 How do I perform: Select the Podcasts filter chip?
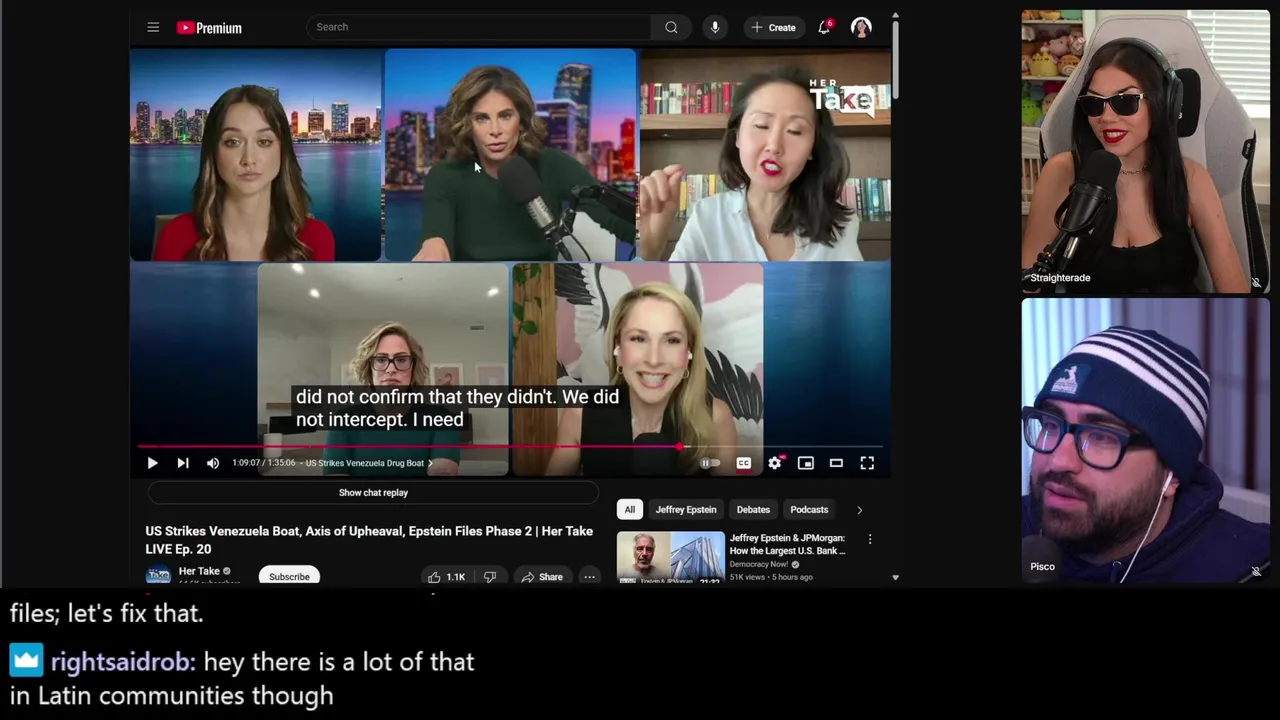[809, 510]
